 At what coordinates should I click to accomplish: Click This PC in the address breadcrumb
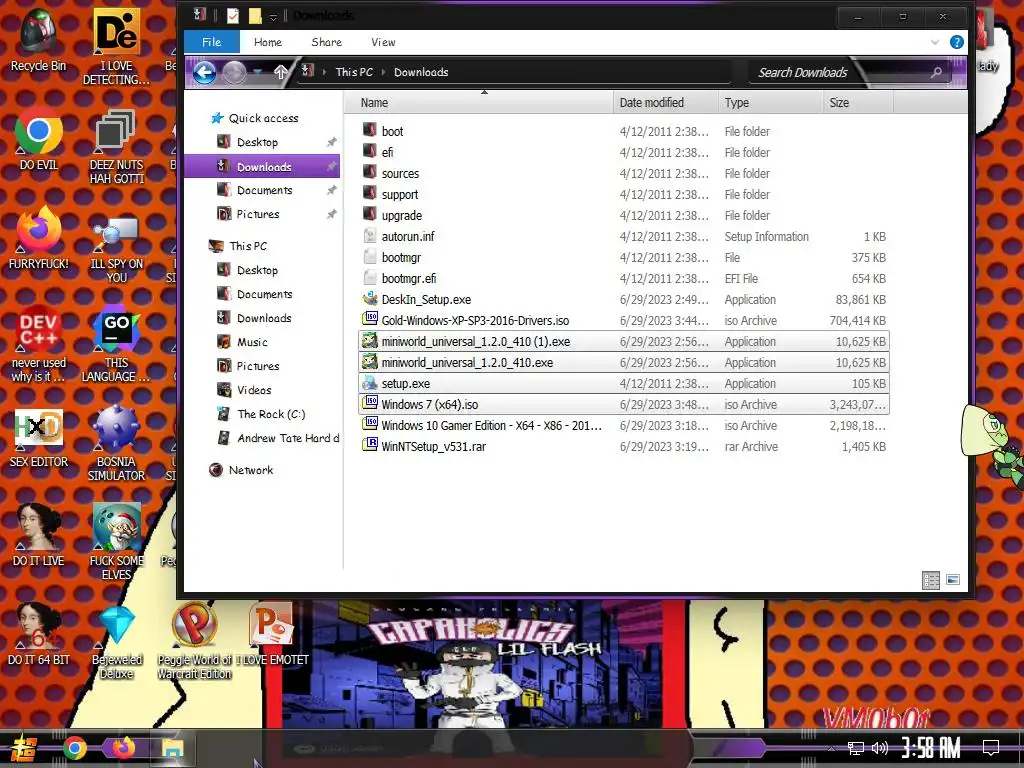tap(354, 72)
